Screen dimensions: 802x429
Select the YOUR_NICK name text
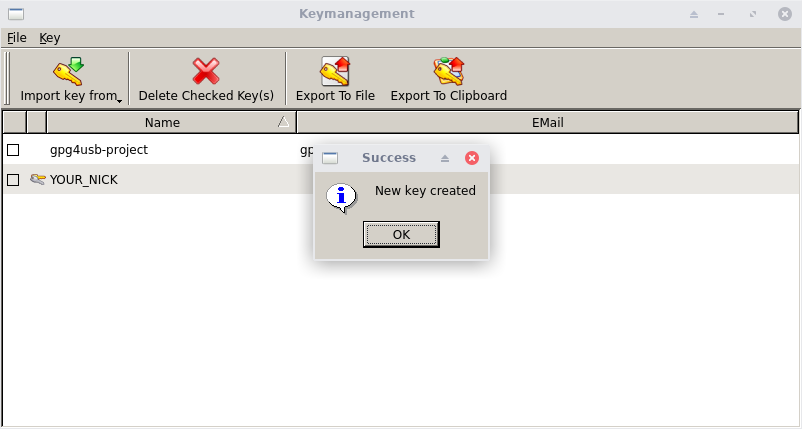click(84, 179)
